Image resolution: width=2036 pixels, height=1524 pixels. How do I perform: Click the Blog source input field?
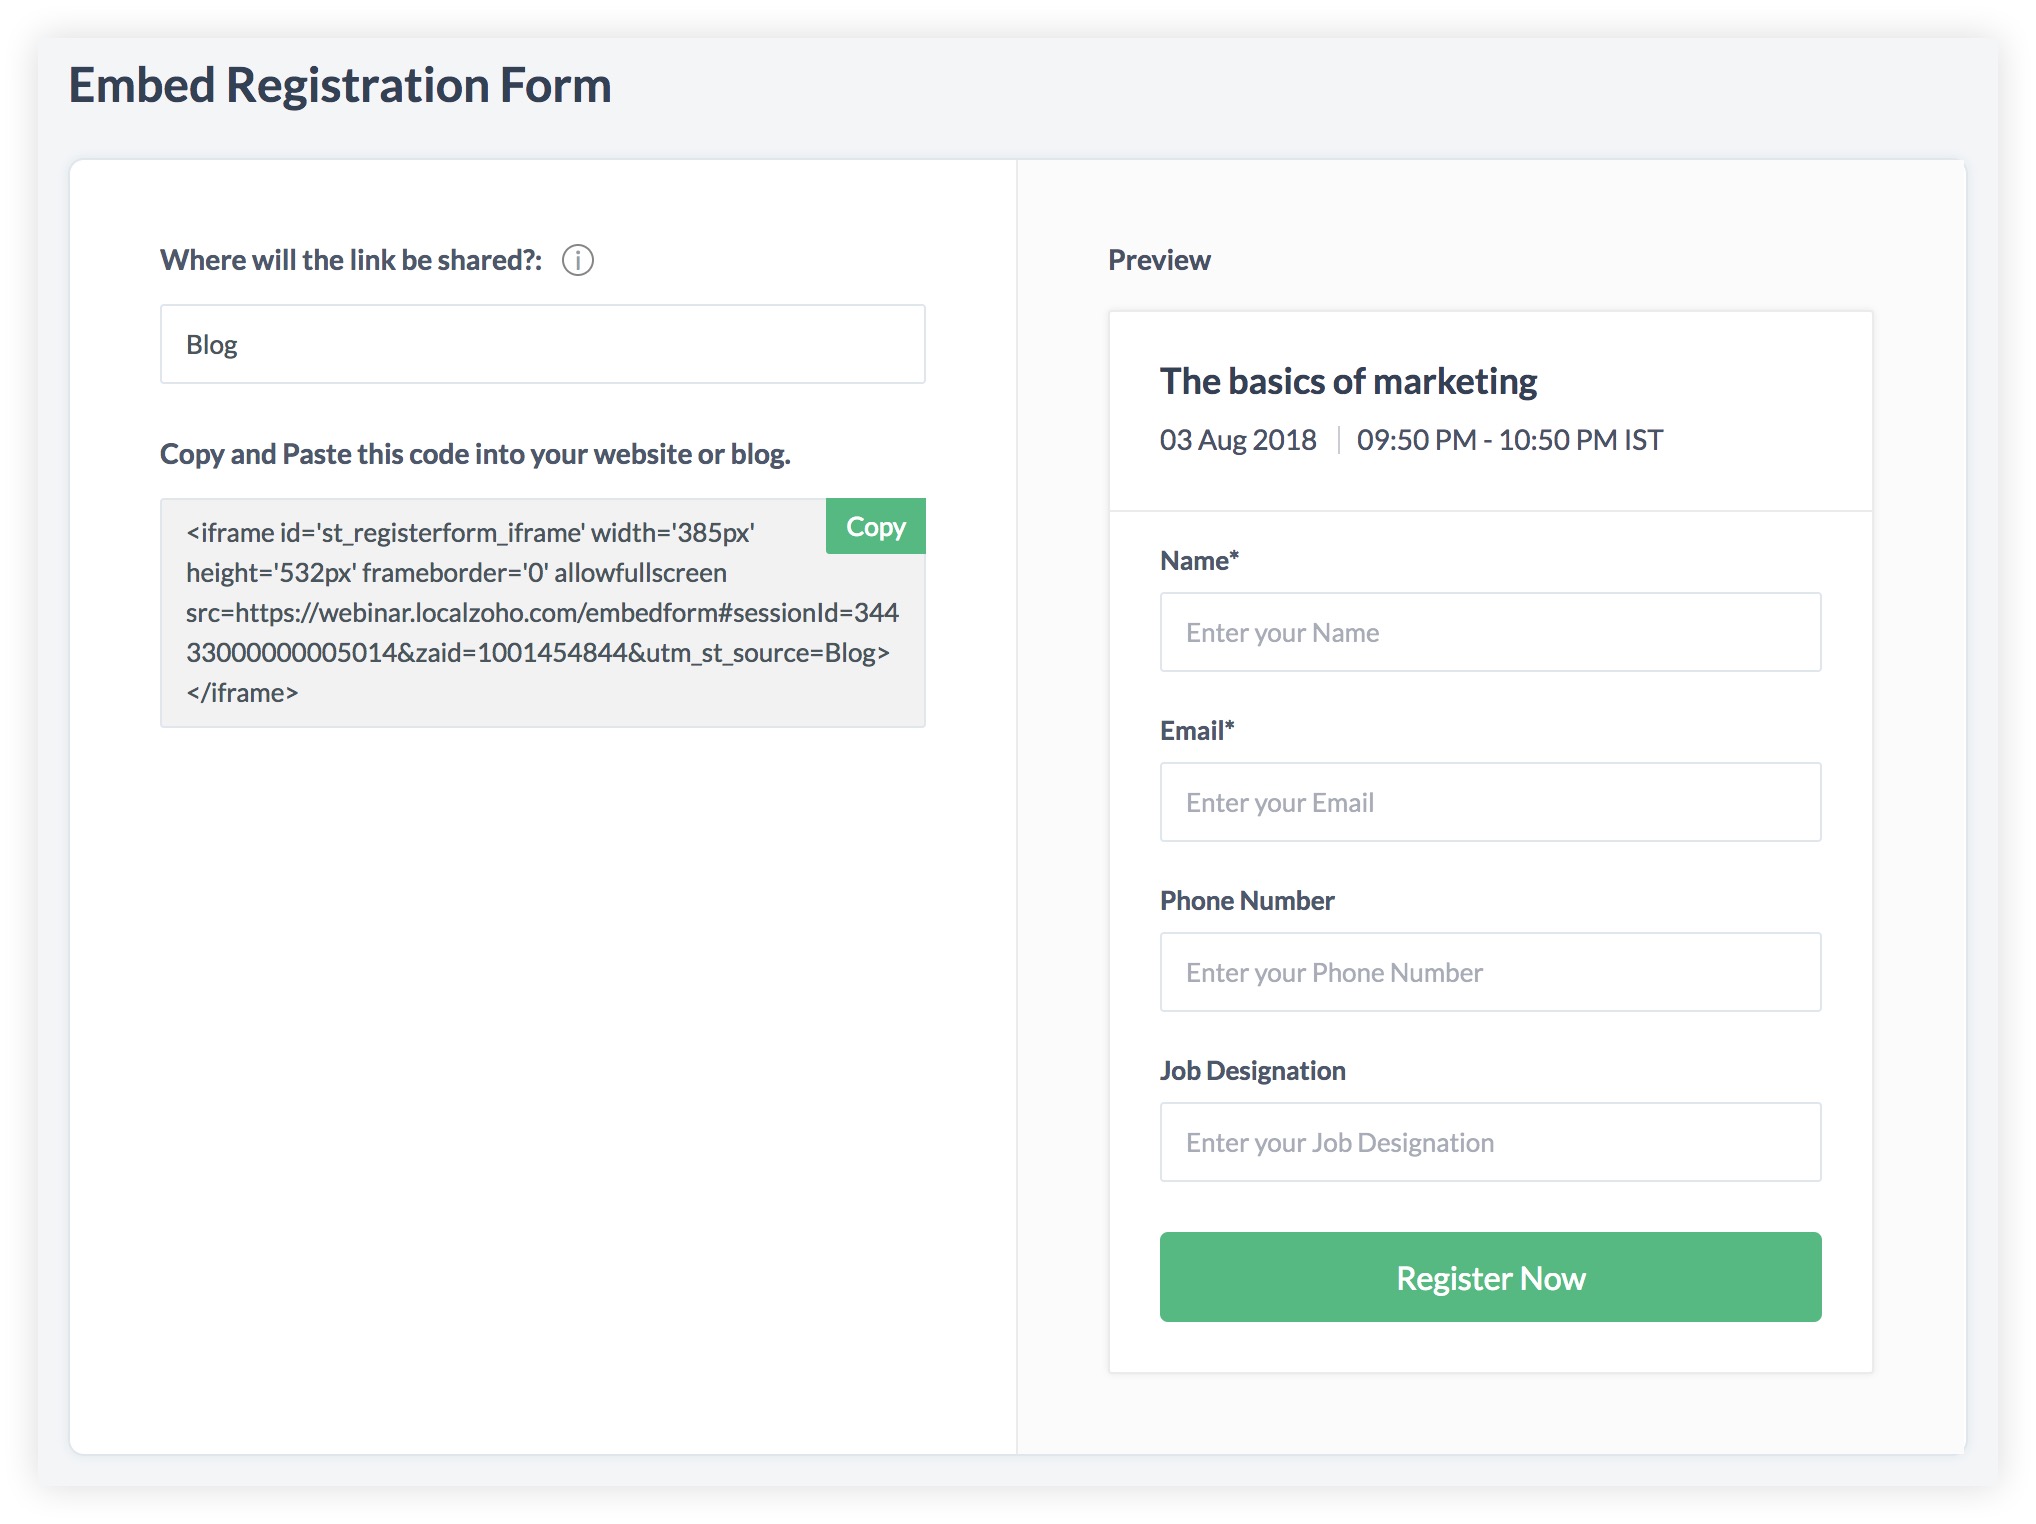coord(542,345)
